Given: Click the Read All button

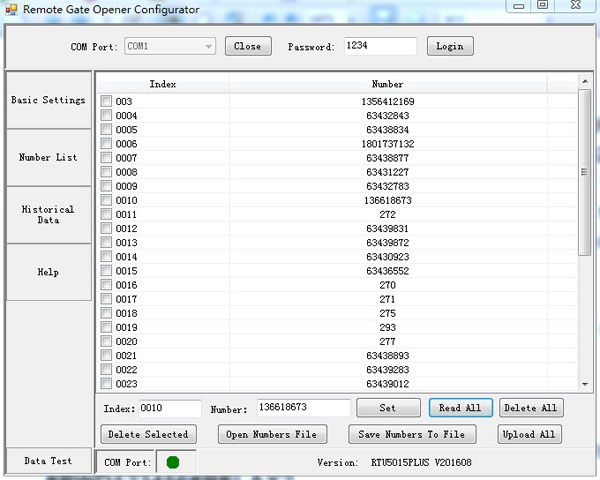Looking at the screenshot, I should [460, 408].
